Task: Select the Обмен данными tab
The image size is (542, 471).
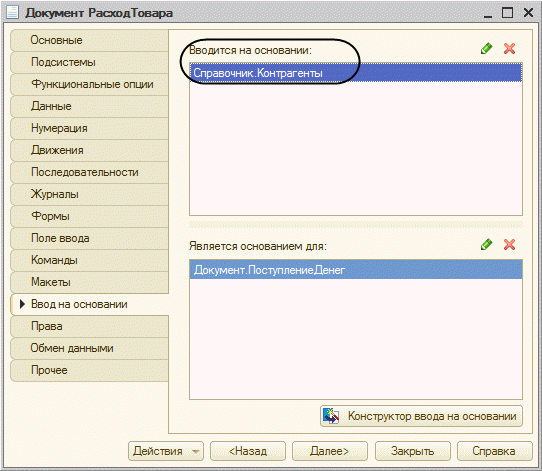Action: point(90,348)
